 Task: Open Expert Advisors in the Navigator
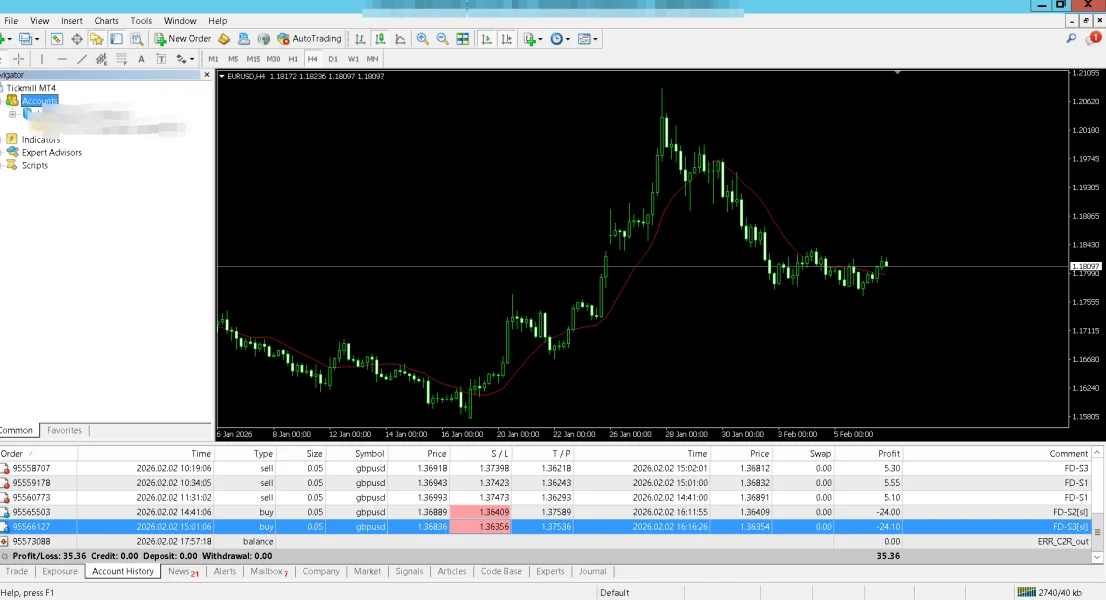51,152
